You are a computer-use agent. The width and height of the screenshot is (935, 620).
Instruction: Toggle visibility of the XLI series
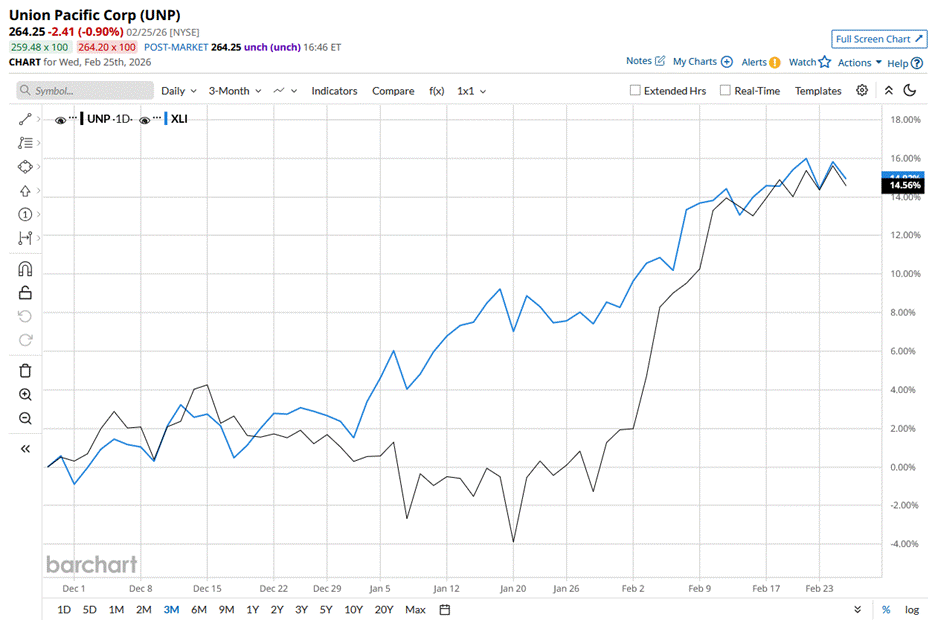pyautogui.click(x=144, y=120)
